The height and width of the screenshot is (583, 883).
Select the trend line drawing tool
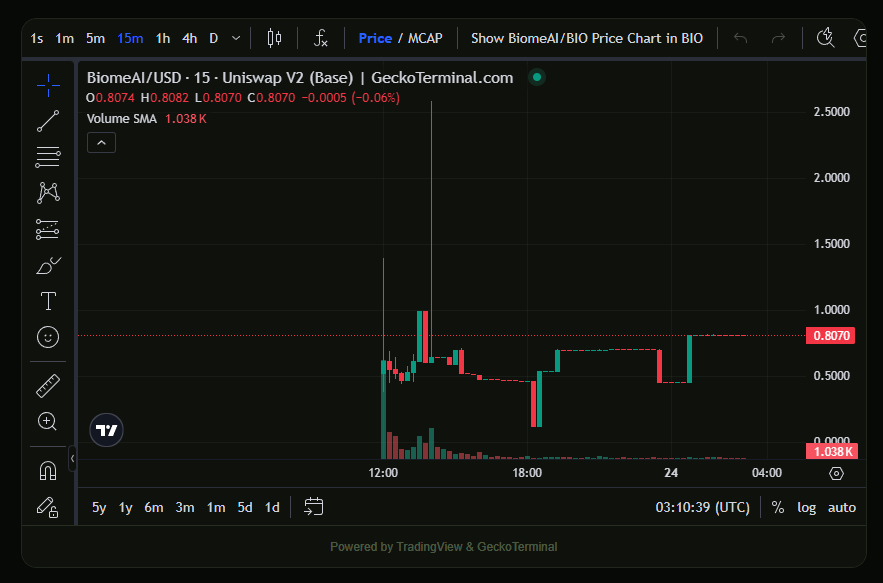coord(48,121)
